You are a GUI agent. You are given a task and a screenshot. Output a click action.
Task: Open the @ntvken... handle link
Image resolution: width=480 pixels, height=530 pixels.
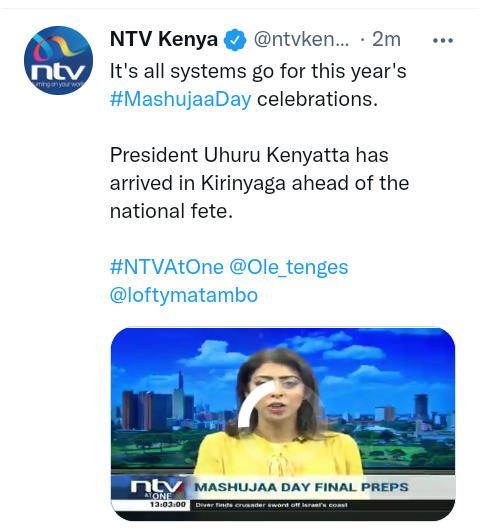click(x=301, y=40)
